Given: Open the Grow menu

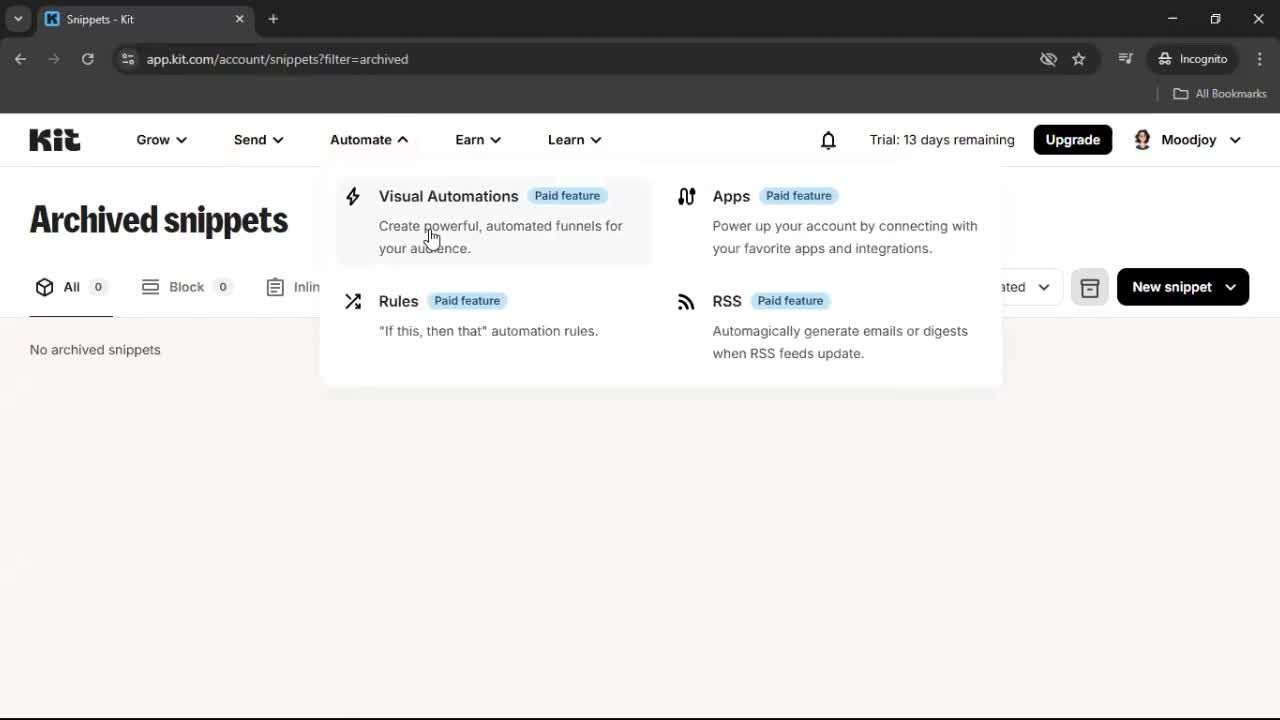Looking at the screenshot, I should coord(160,140).
